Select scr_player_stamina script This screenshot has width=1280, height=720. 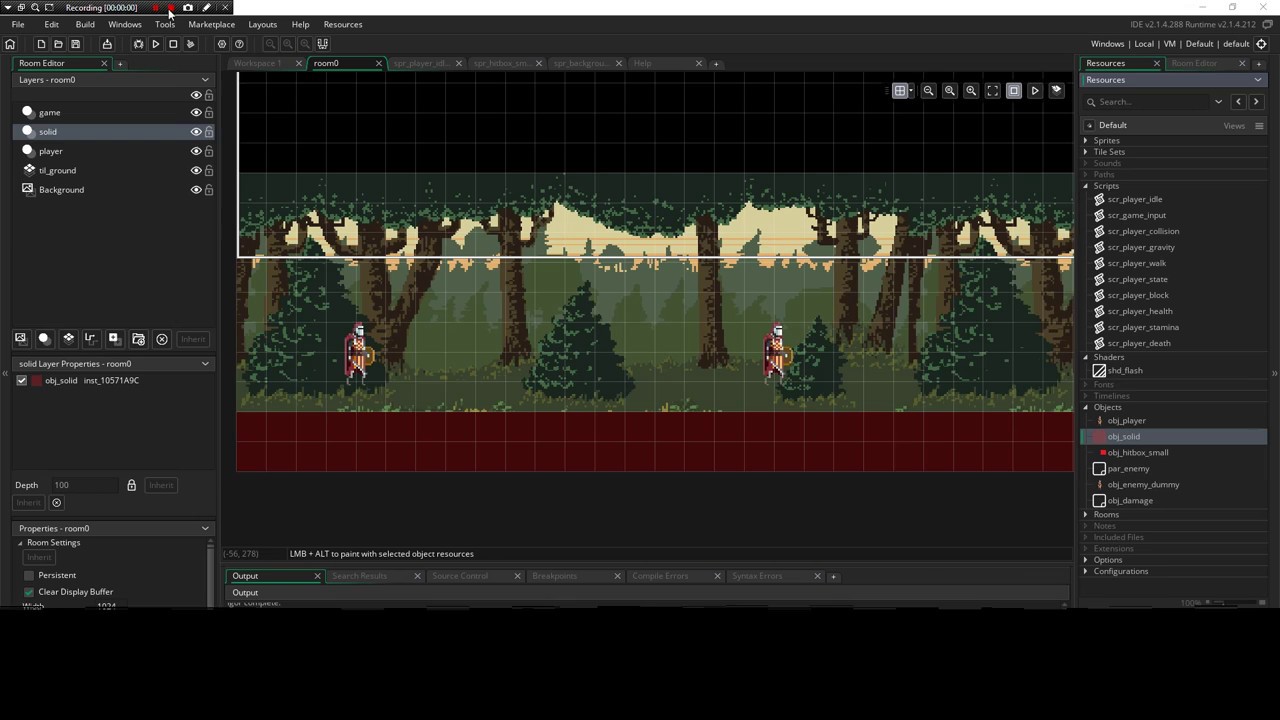coord(1143,327)
